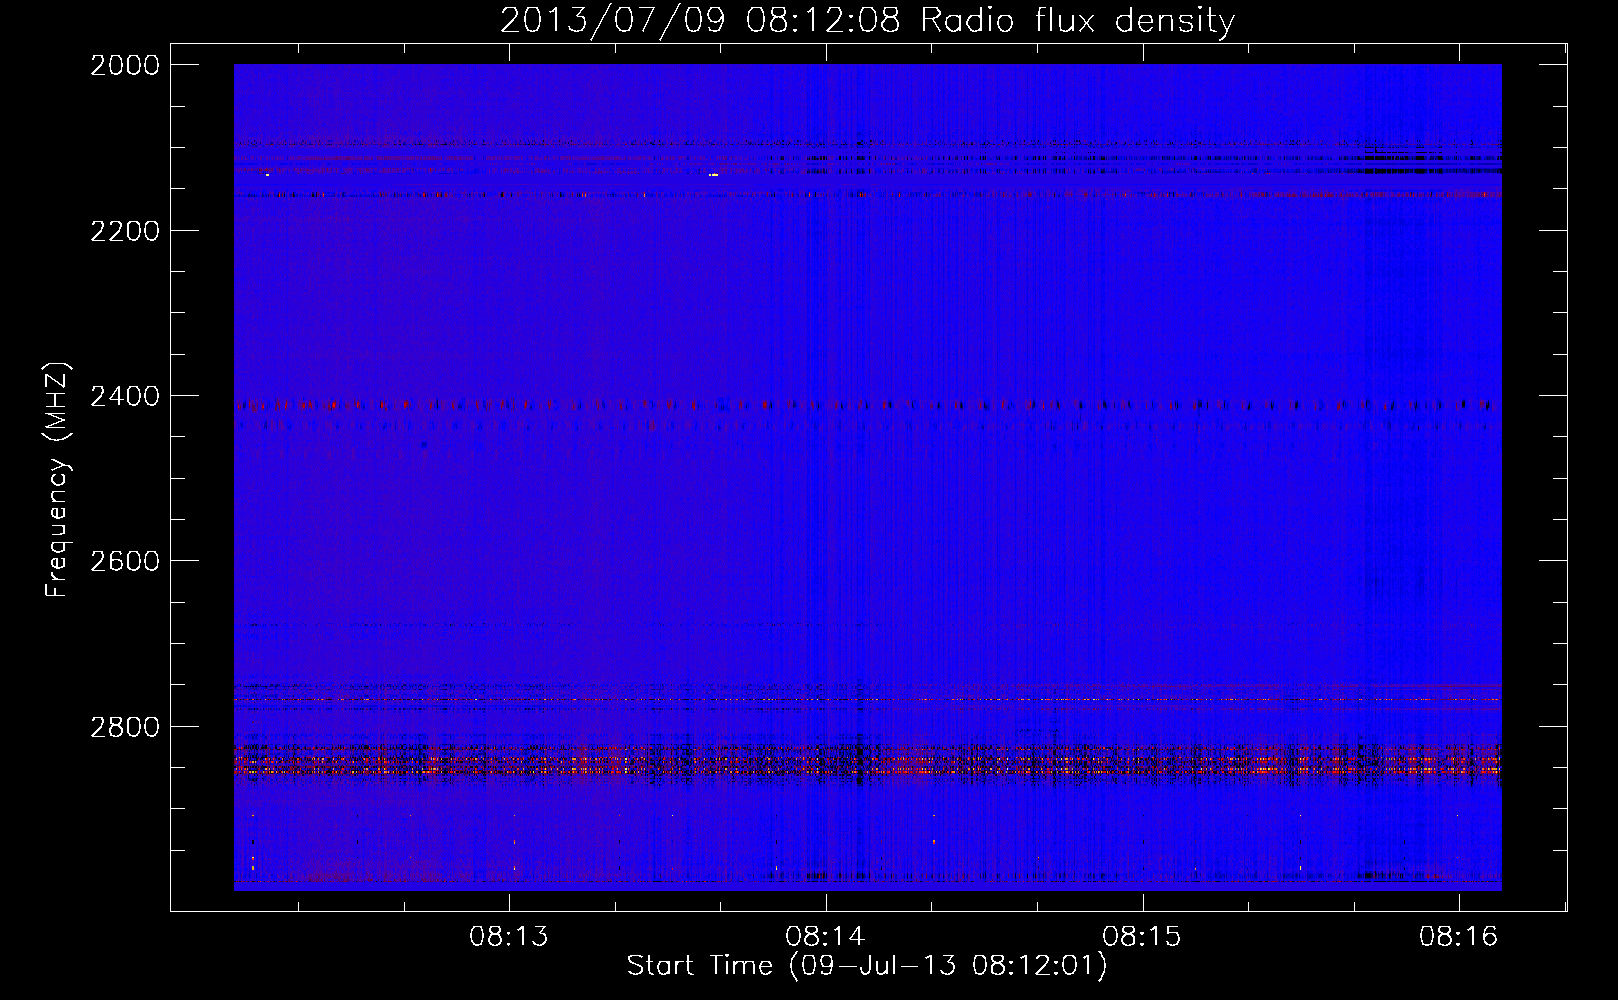The image size is (1618, 1000).
Task: Click the plot title "2013/07/09 08:12:08 Radio flux density"
Action: click(867, 20)
